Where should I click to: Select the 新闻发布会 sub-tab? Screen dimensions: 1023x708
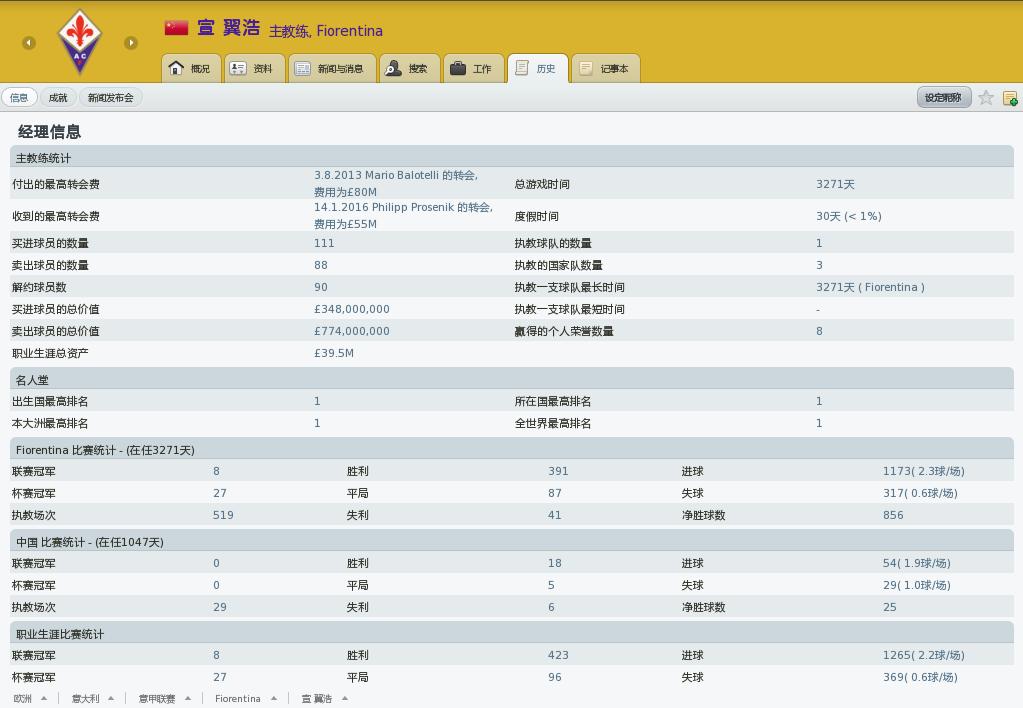pyautogui.click(x=110, y=97)
